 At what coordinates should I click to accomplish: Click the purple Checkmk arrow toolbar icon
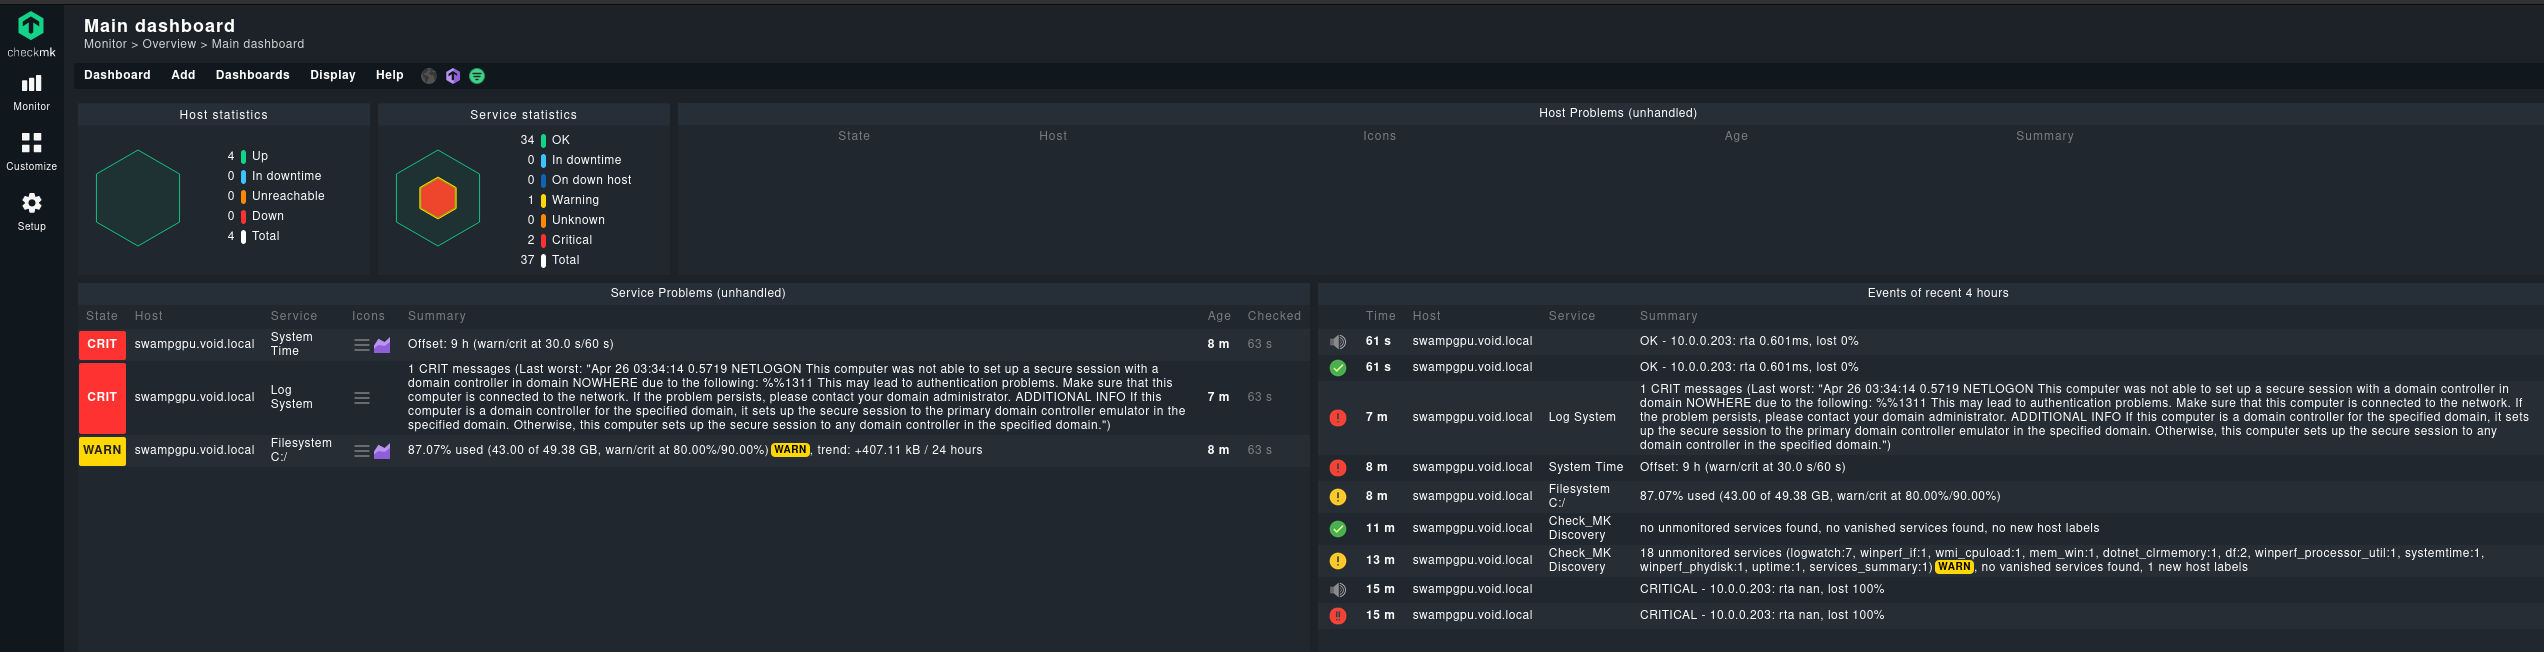(x=453, y=76)
